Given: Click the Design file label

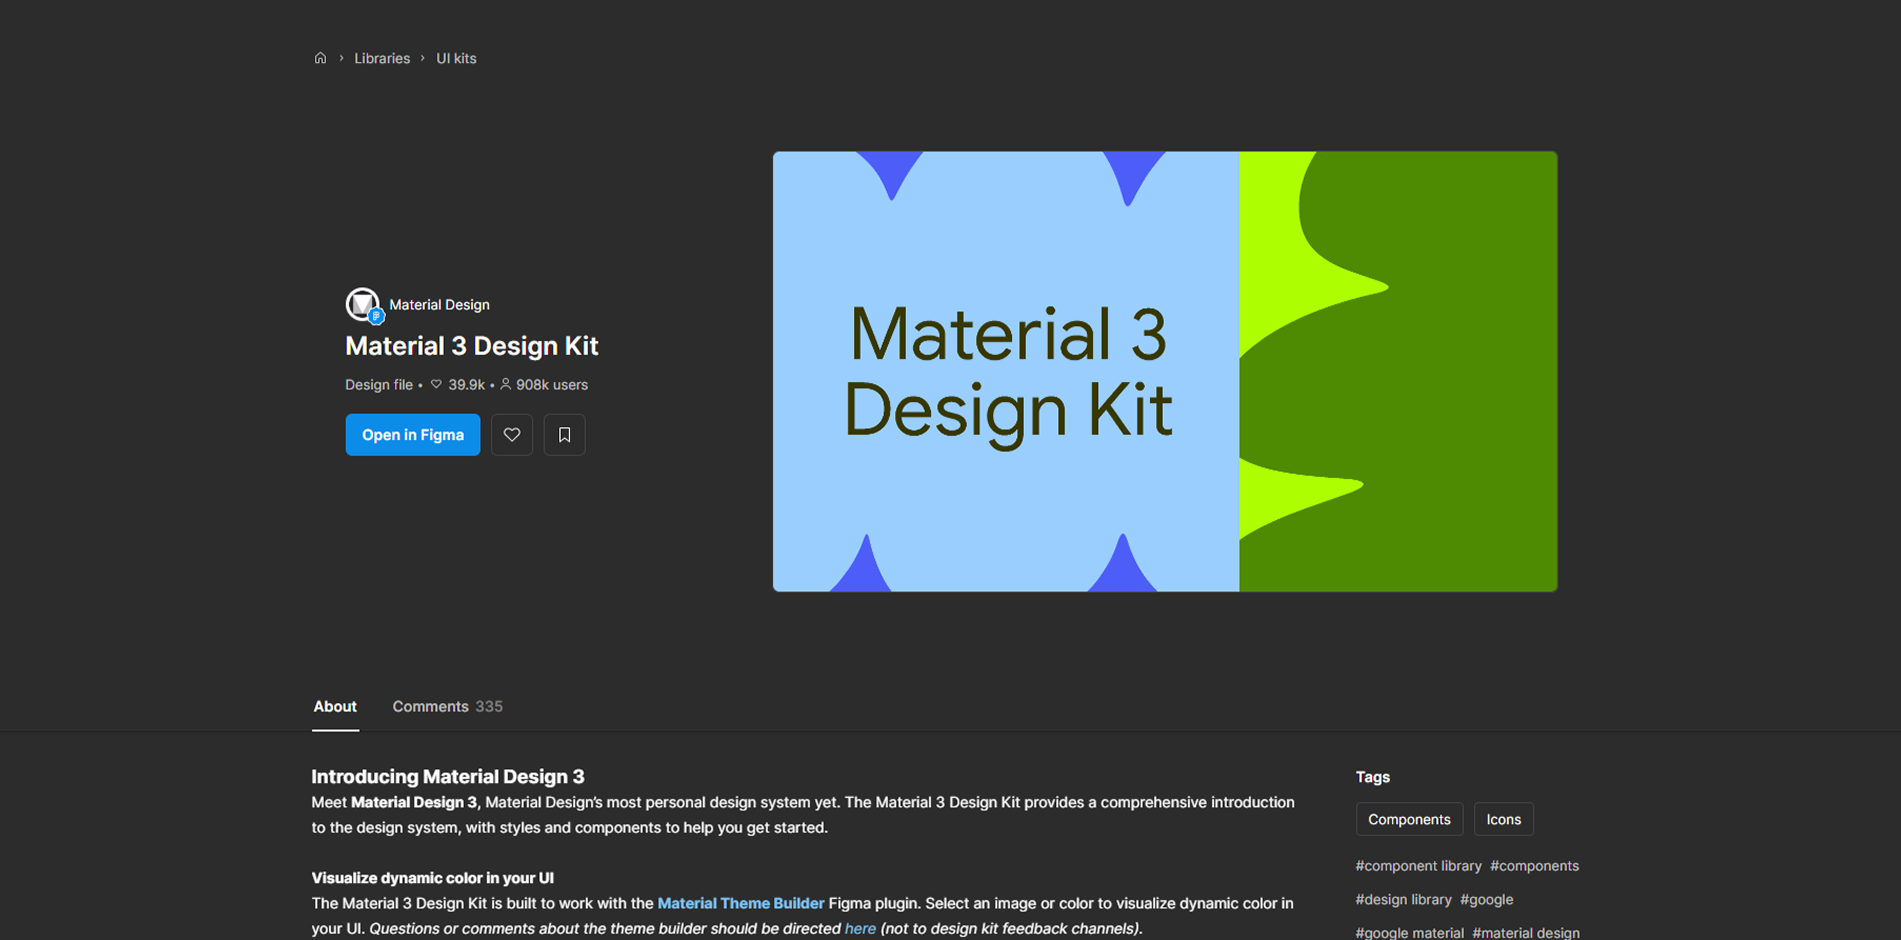Looking at the screenshot, I should tap(379, 385).
